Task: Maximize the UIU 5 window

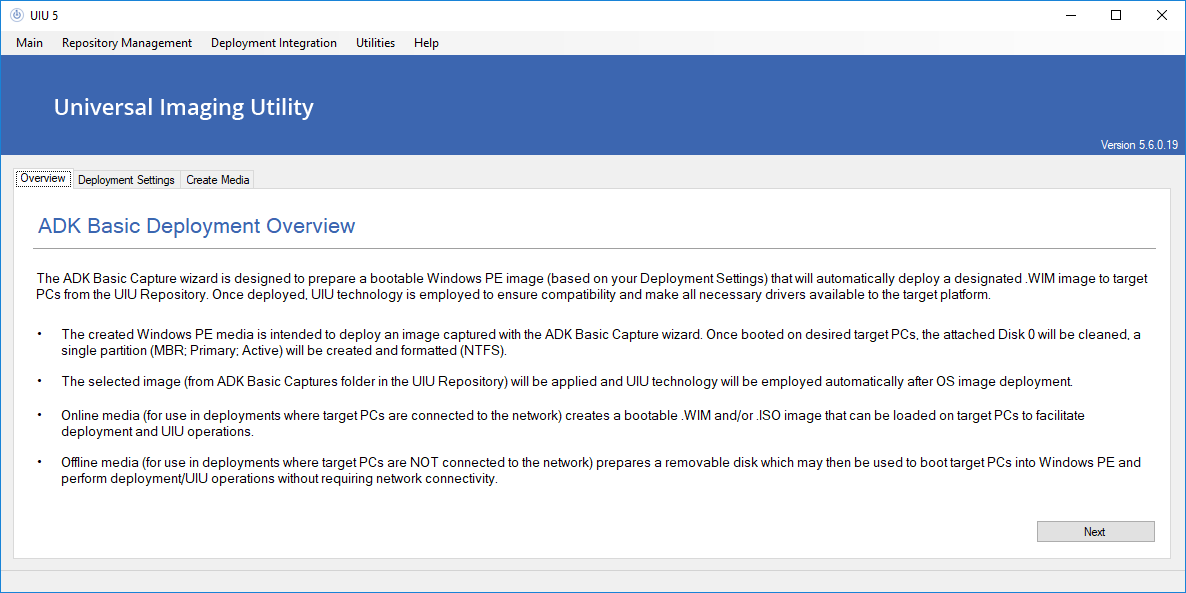Action: point(1116,15)
